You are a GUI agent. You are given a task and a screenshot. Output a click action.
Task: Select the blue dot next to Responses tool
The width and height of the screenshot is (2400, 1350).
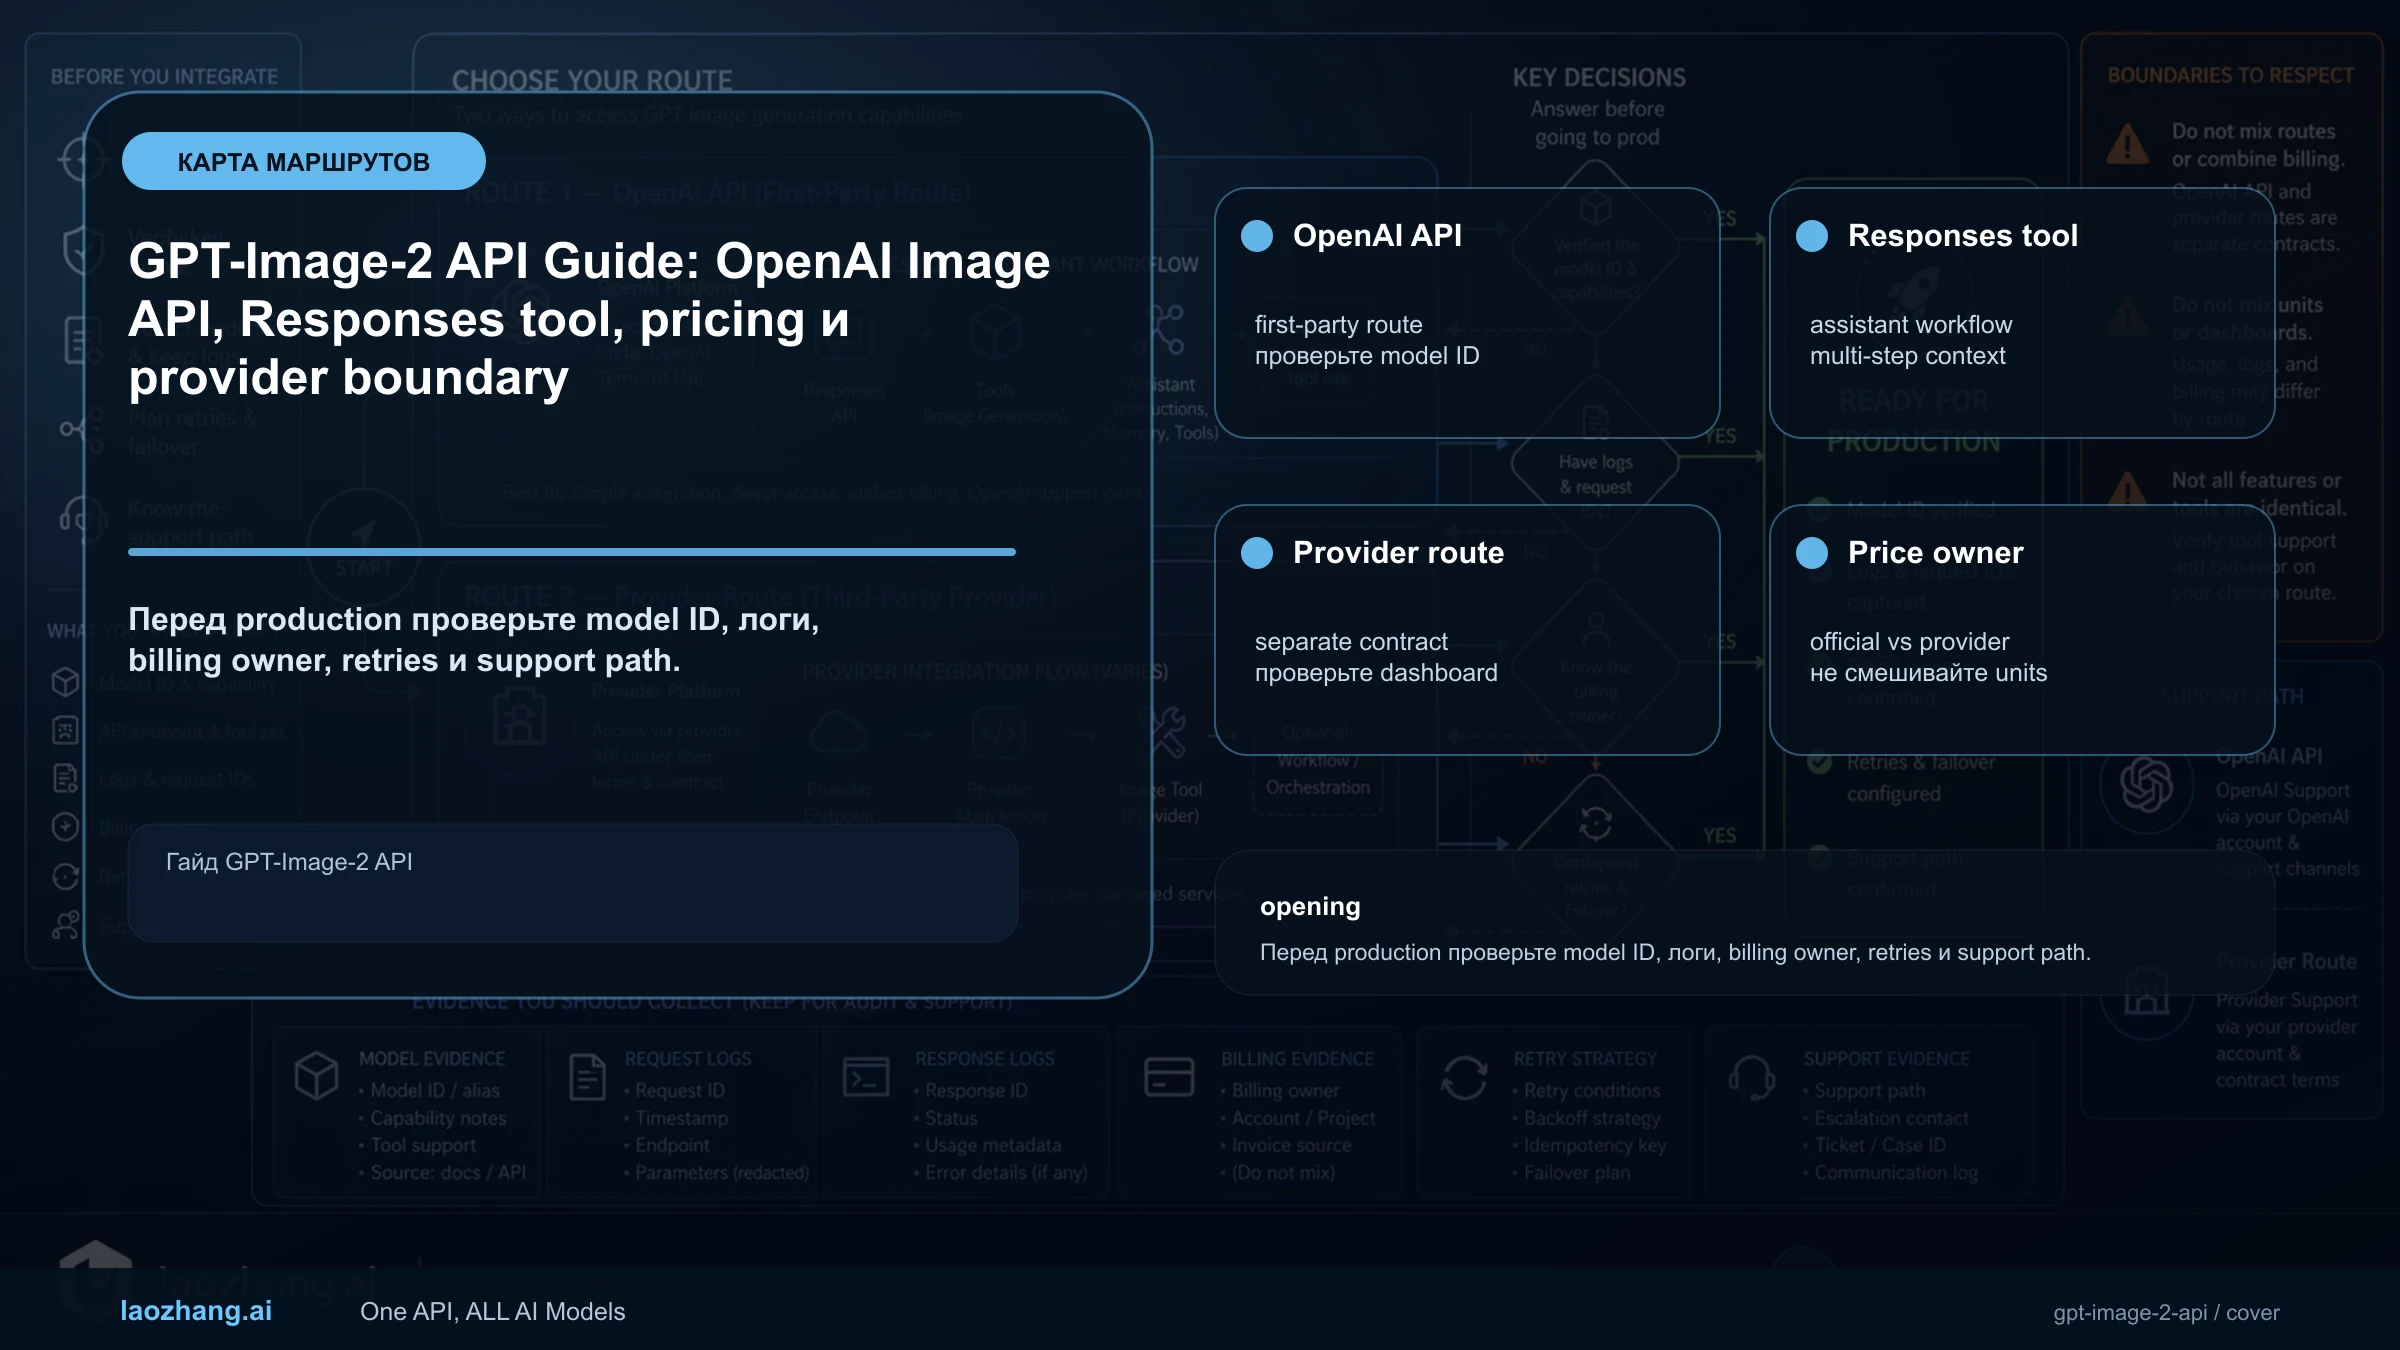[1810, 236]
